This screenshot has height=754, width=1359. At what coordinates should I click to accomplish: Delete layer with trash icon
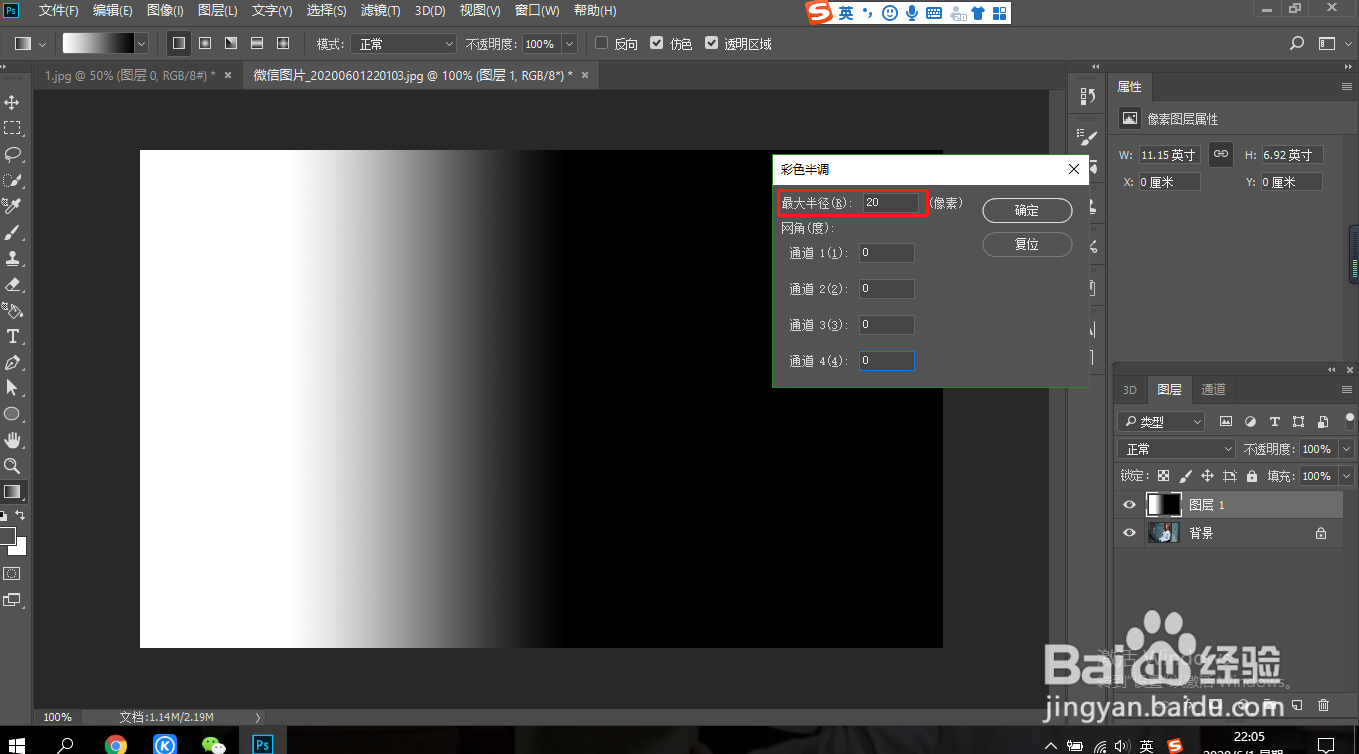1324,706
